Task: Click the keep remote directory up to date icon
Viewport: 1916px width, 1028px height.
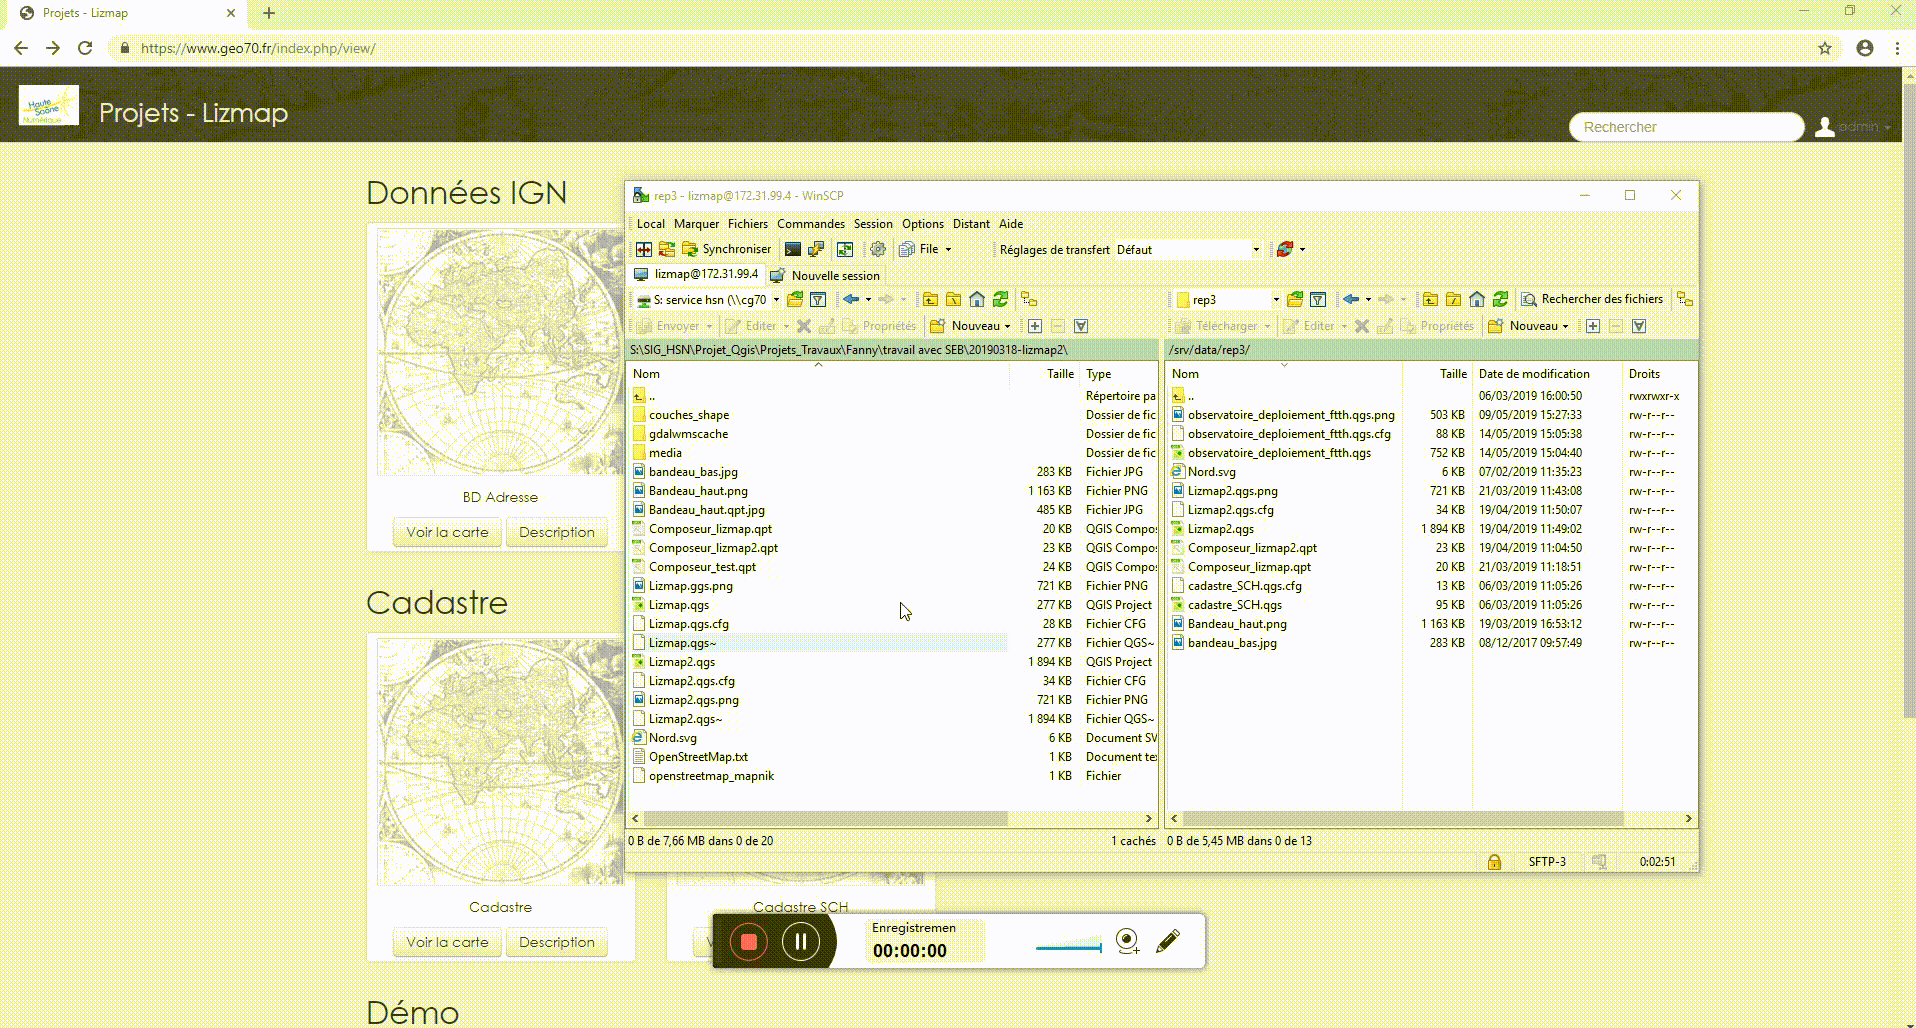Action: click(845, 249)
